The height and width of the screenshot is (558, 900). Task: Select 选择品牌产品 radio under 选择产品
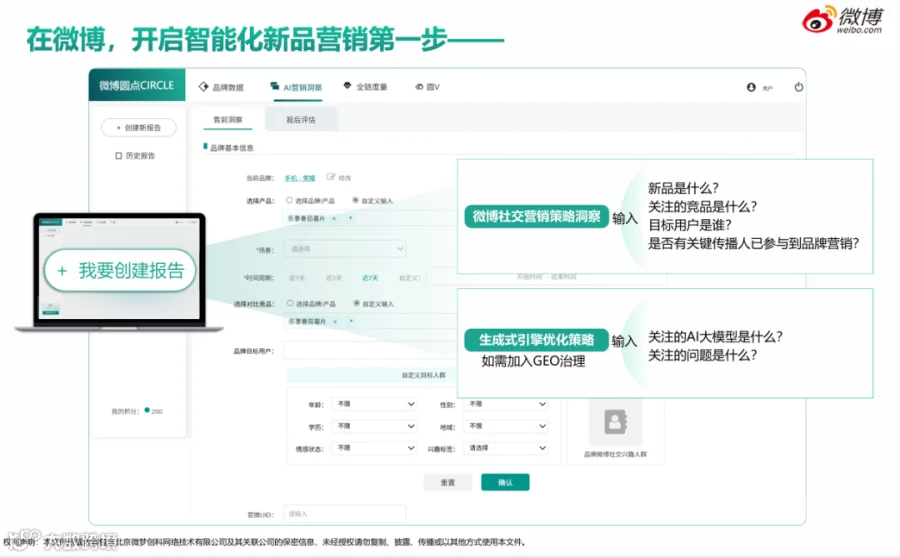click(x=289, y=200)
